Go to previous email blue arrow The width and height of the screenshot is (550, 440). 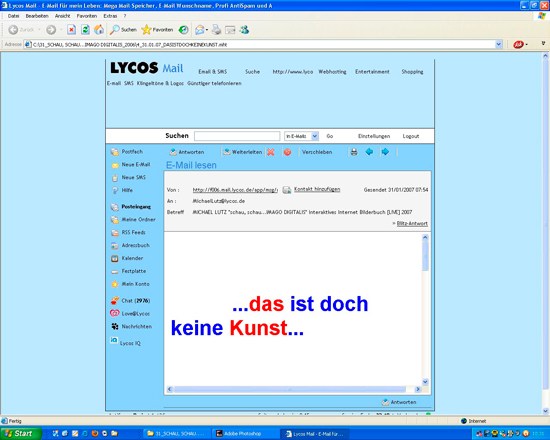[x=369, y=152]
